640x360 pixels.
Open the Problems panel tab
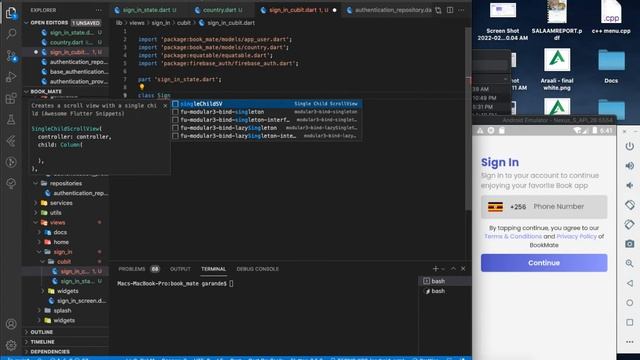pyautogui.click(x=138, y=269)
